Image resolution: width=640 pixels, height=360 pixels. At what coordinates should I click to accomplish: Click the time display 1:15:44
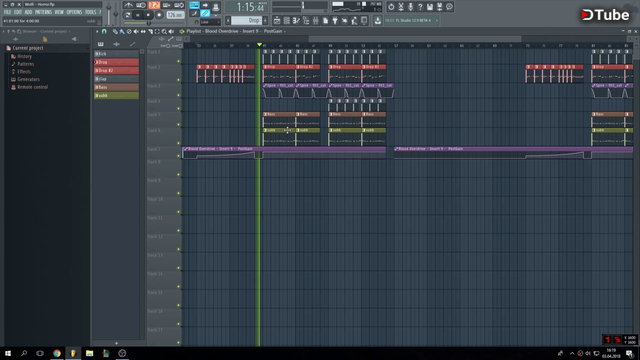click(247, 7)
